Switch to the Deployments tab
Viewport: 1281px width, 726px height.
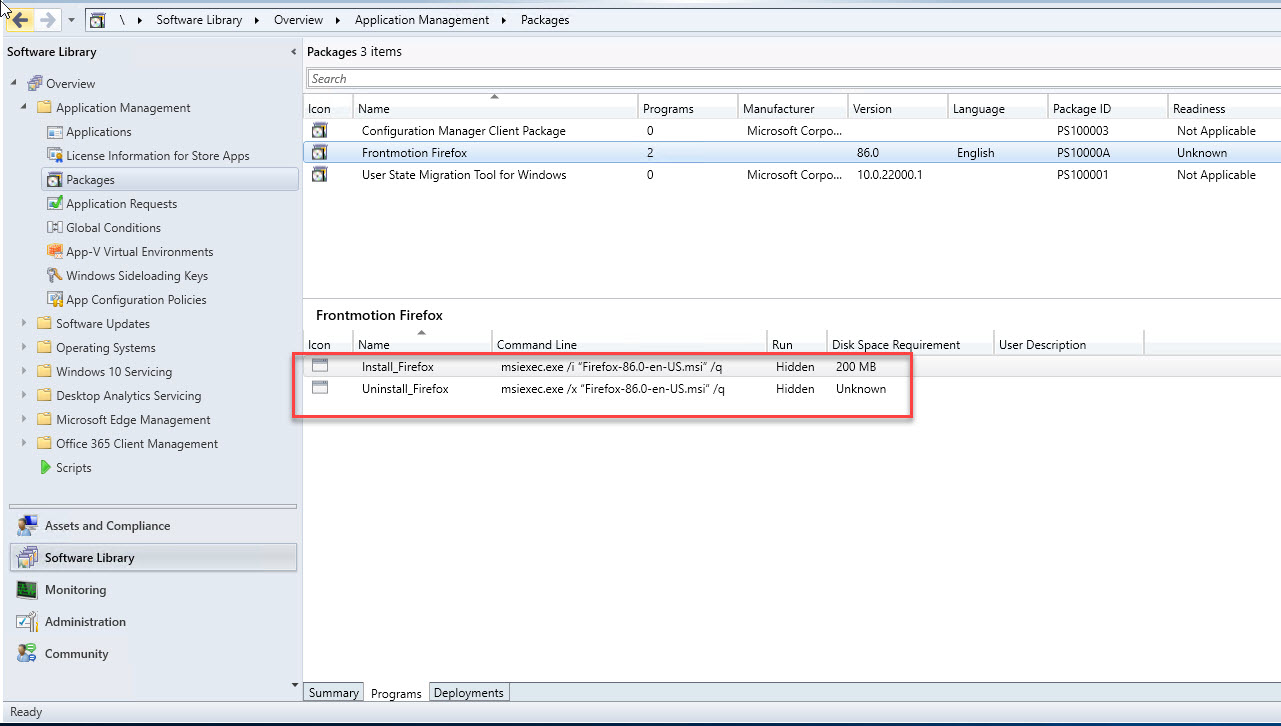pos(469,693)
